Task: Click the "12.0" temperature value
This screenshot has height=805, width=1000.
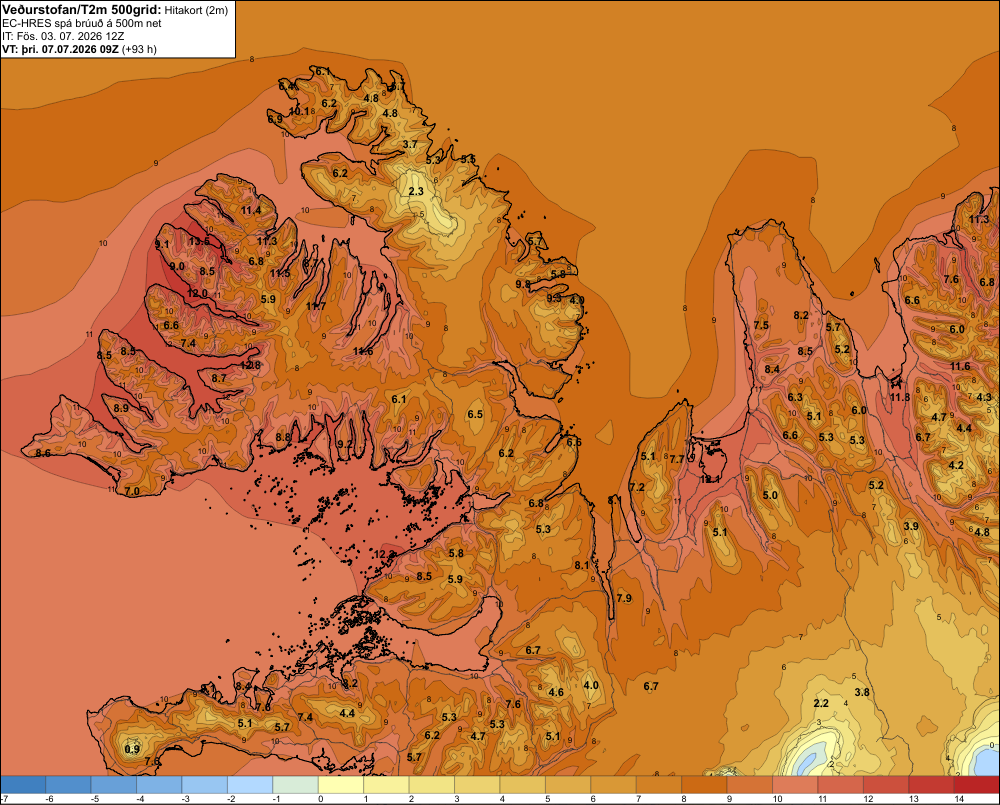Action: click(197, 293)
